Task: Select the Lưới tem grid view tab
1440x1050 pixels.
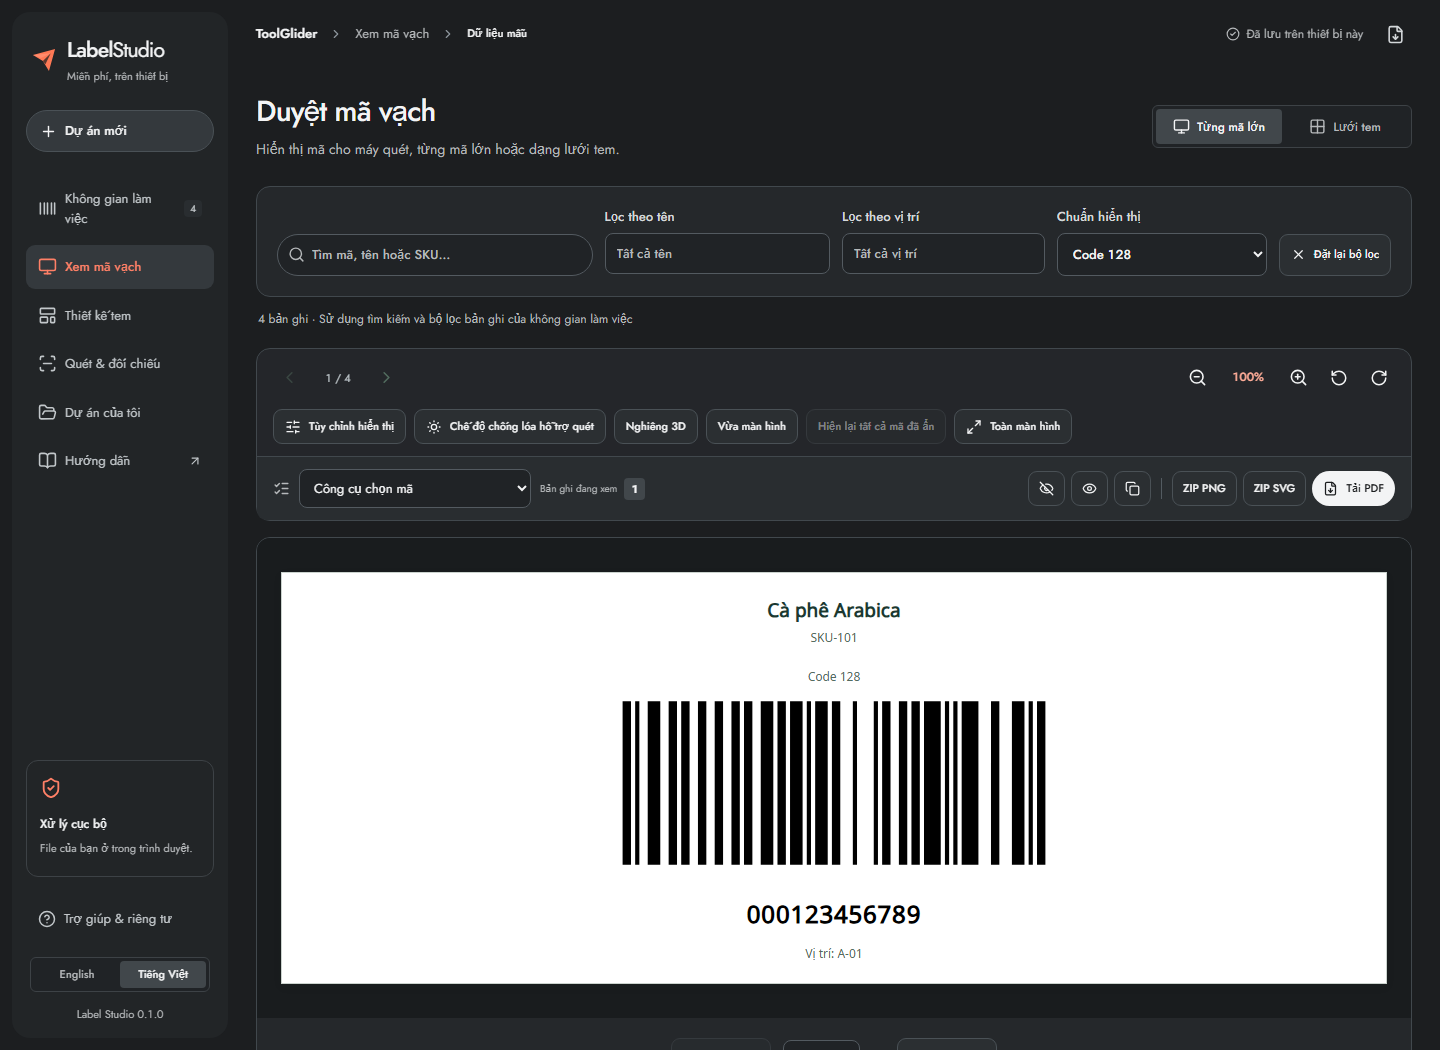Action: coord(1345,127)
